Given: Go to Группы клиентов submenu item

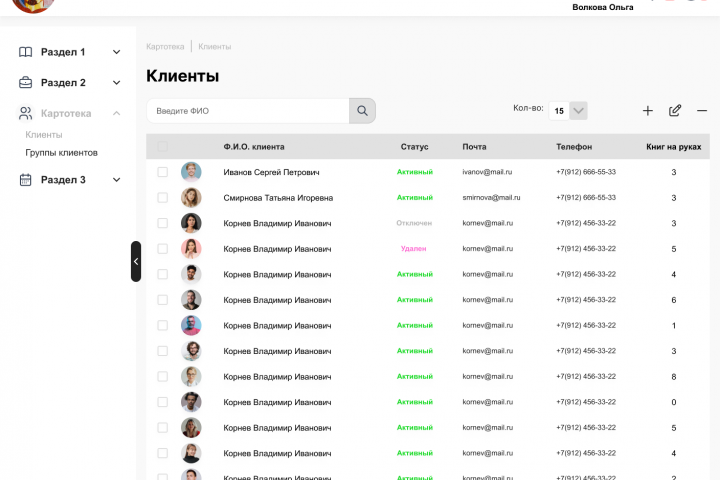Looking at the screenshot, I should click(62, 152).
